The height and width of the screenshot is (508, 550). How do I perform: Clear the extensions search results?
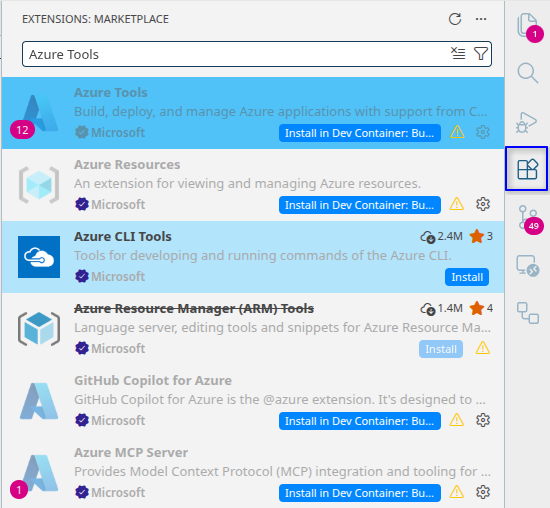(458, 54)
